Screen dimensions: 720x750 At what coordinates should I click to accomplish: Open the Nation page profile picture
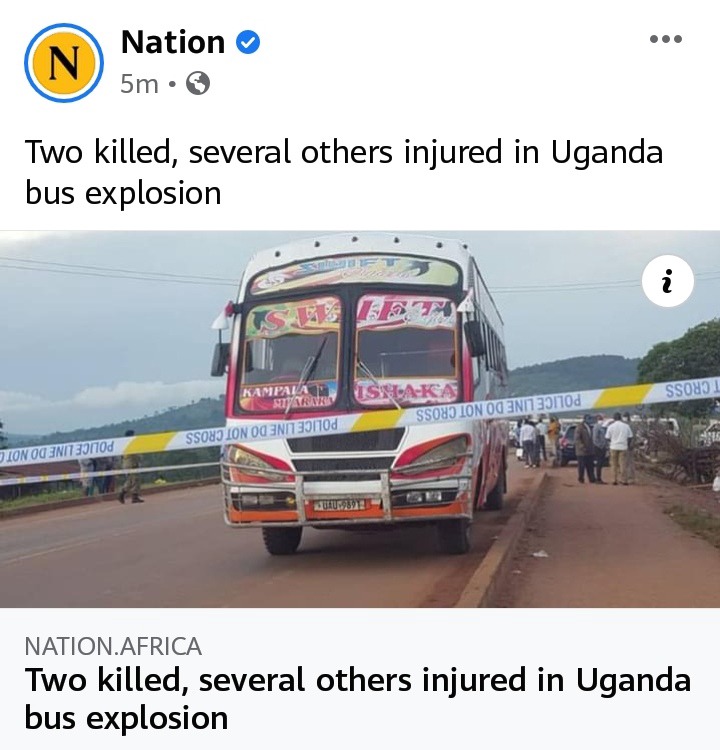[64, 63]
